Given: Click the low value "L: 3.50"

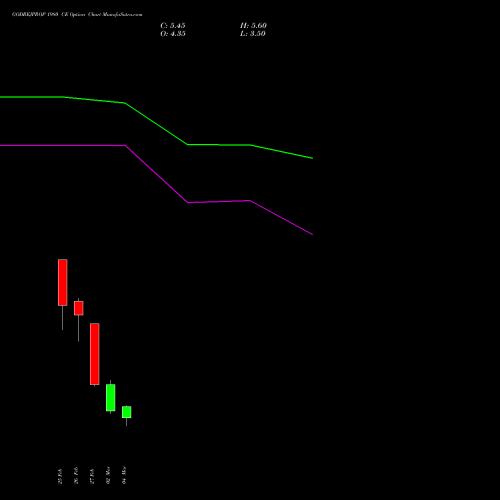Looking at the screenshot, I should pyautogui.click(x=253, y=34).
